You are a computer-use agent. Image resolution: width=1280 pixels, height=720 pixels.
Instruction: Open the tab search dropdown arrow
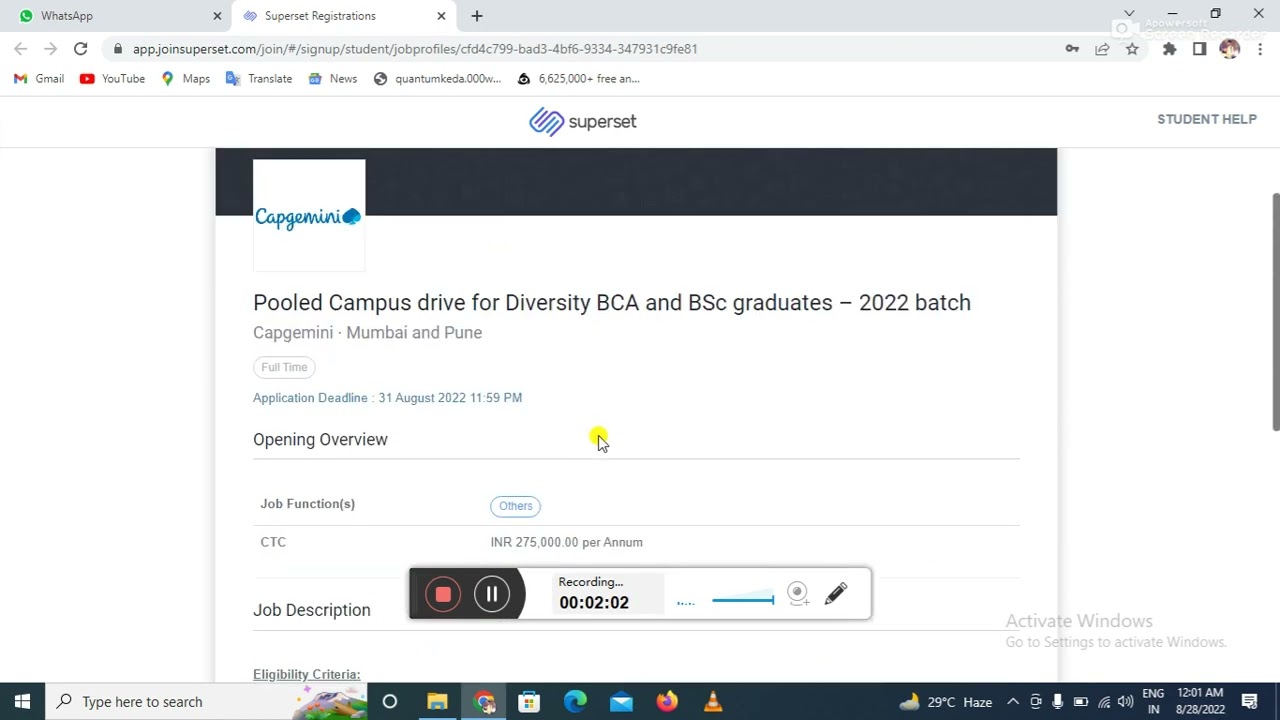pyautogui.click(x=1129, y=14)
